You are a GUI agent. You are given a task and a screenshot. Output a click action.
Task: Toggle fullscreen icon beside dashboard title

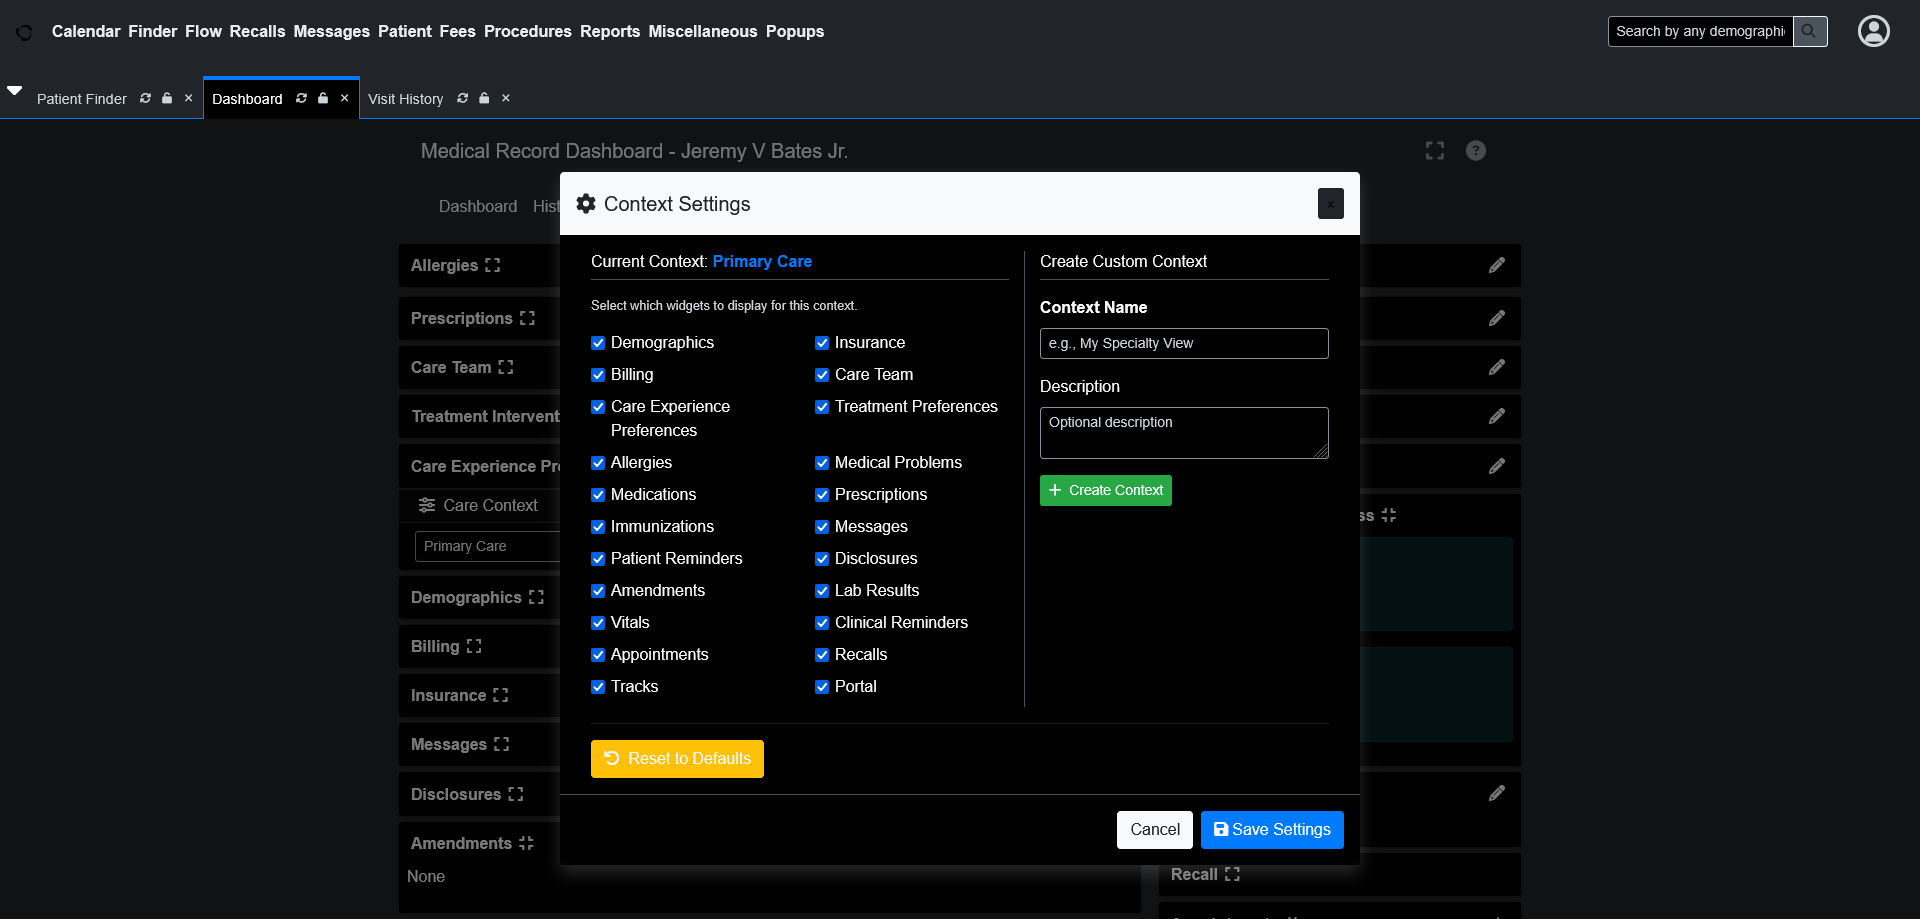click(x=1434, y=150)
